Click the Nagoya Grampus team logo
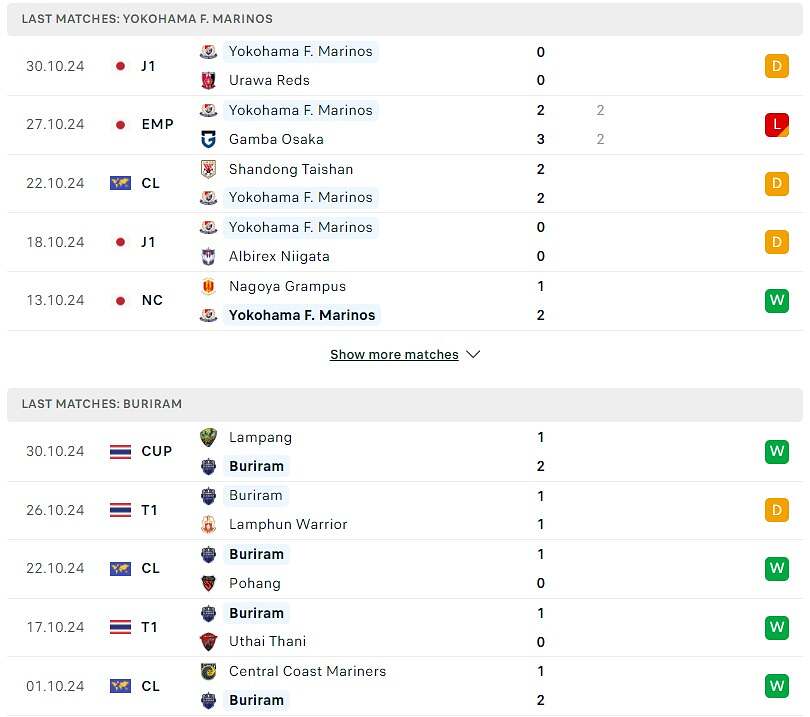This screenshot has width=810, height=717. (208, 286)
